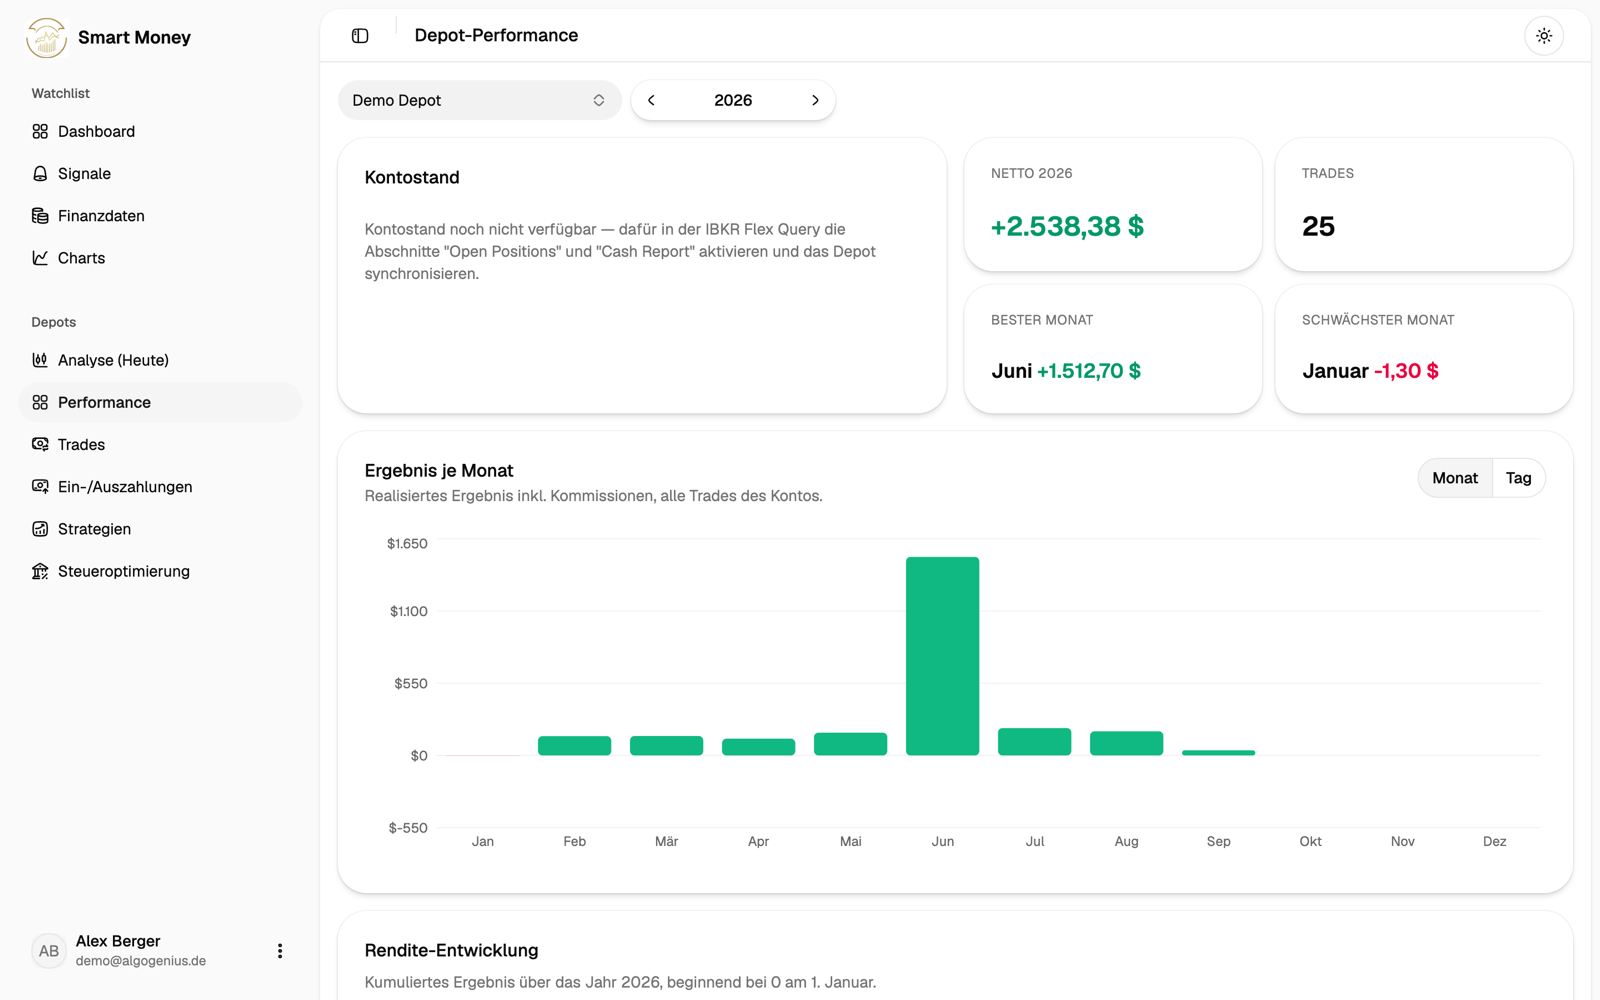Screen dimensions: 1600x1000
Task: Click the Signale bell icon
Action: pyautogui.click(x=40, y=173)
